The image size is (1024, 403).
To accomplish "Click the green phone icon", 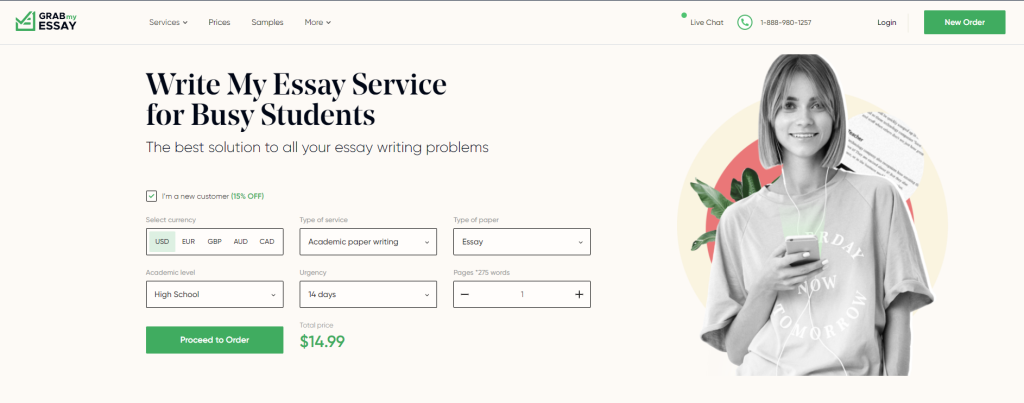I will 744,22.
